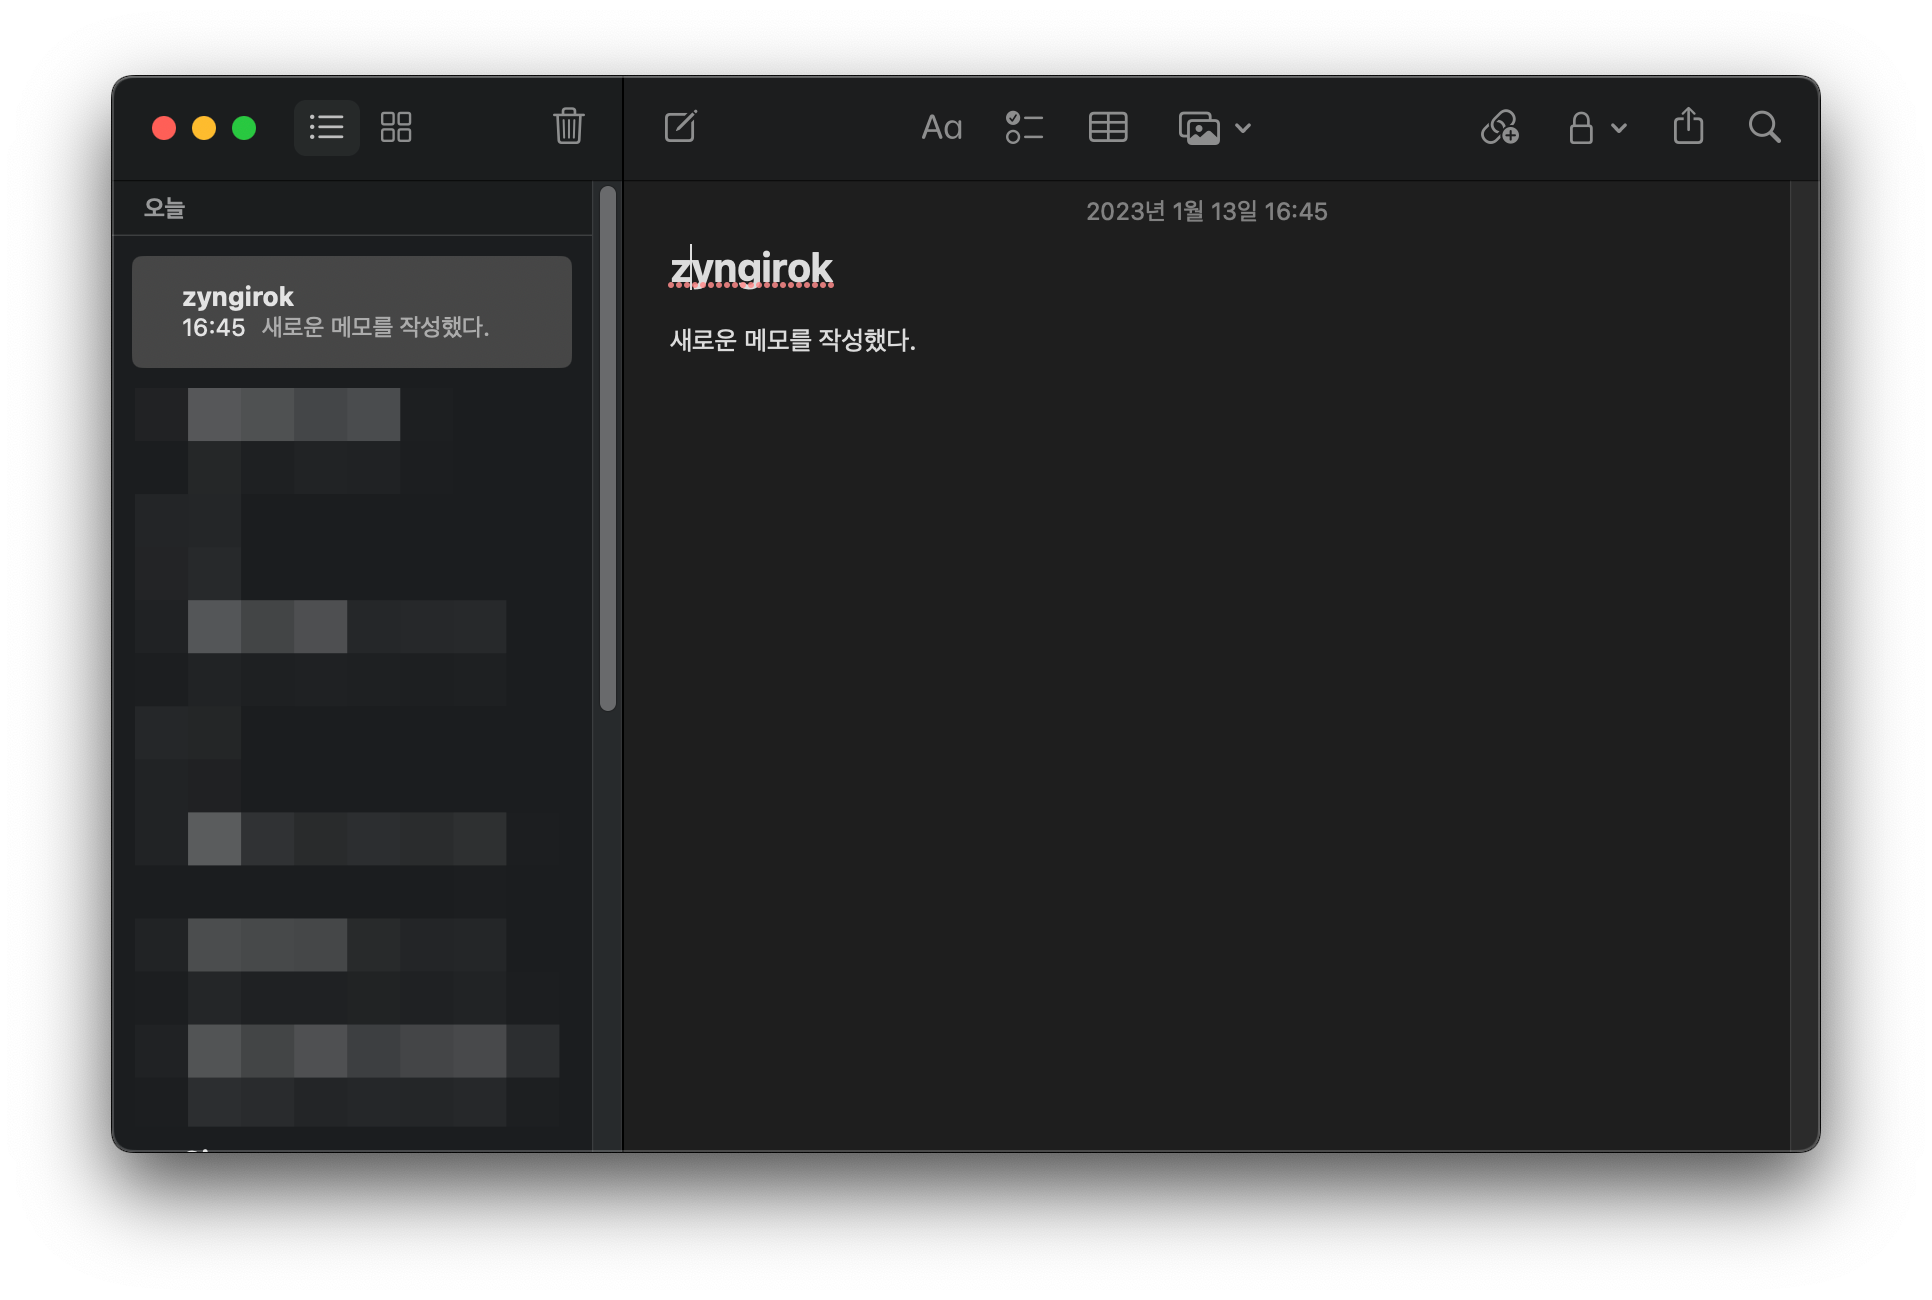This screenshot has width=1932, height=1300.
Task: Open collaboration link options
Action: click(1500, 127)
